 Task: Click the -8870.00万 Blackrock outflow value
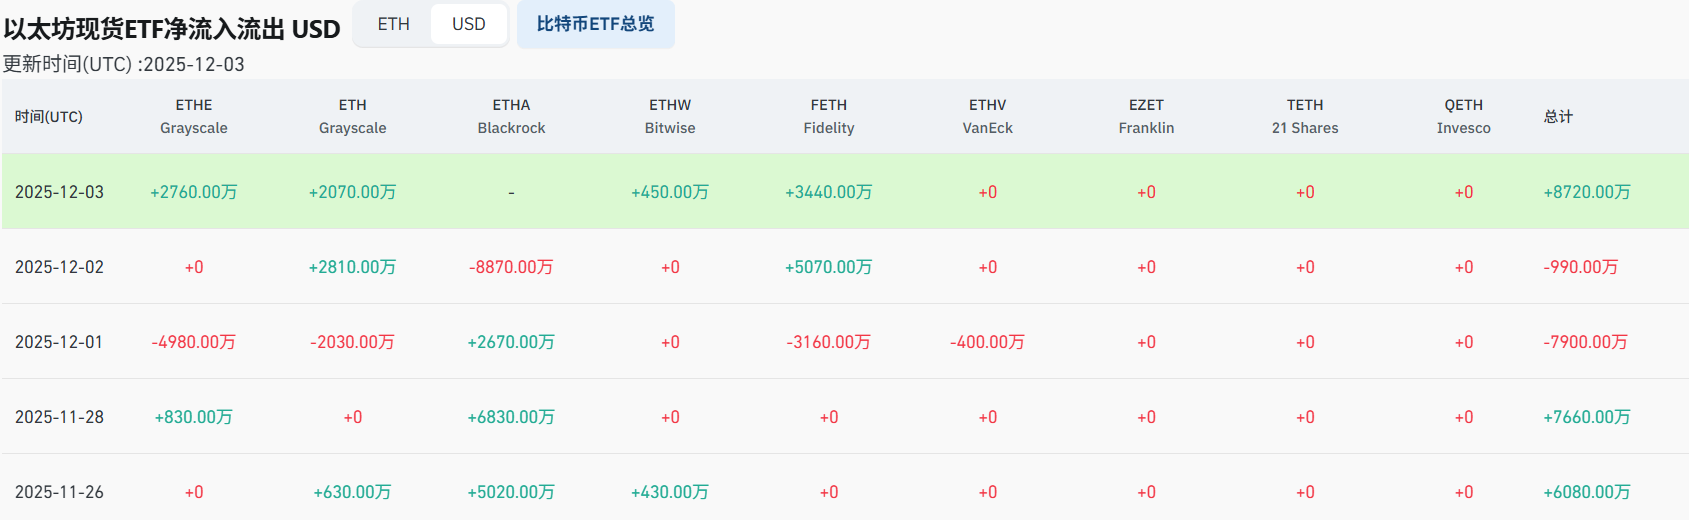[511, 267]
